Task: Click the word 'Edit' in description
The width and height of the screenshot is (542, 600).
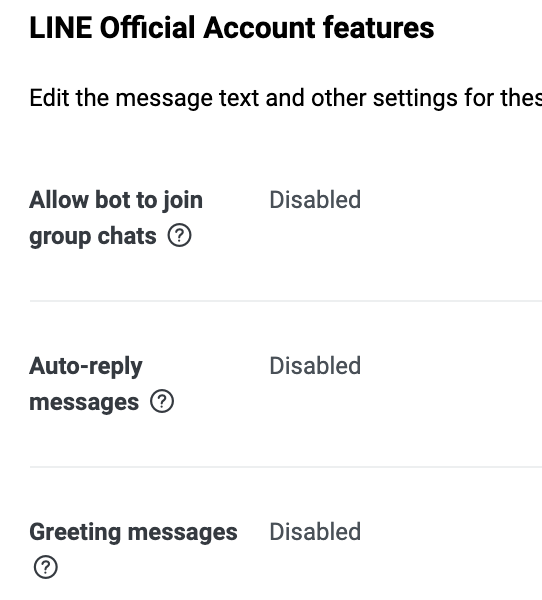Action: pyautogui.click(x=49, y=98)
